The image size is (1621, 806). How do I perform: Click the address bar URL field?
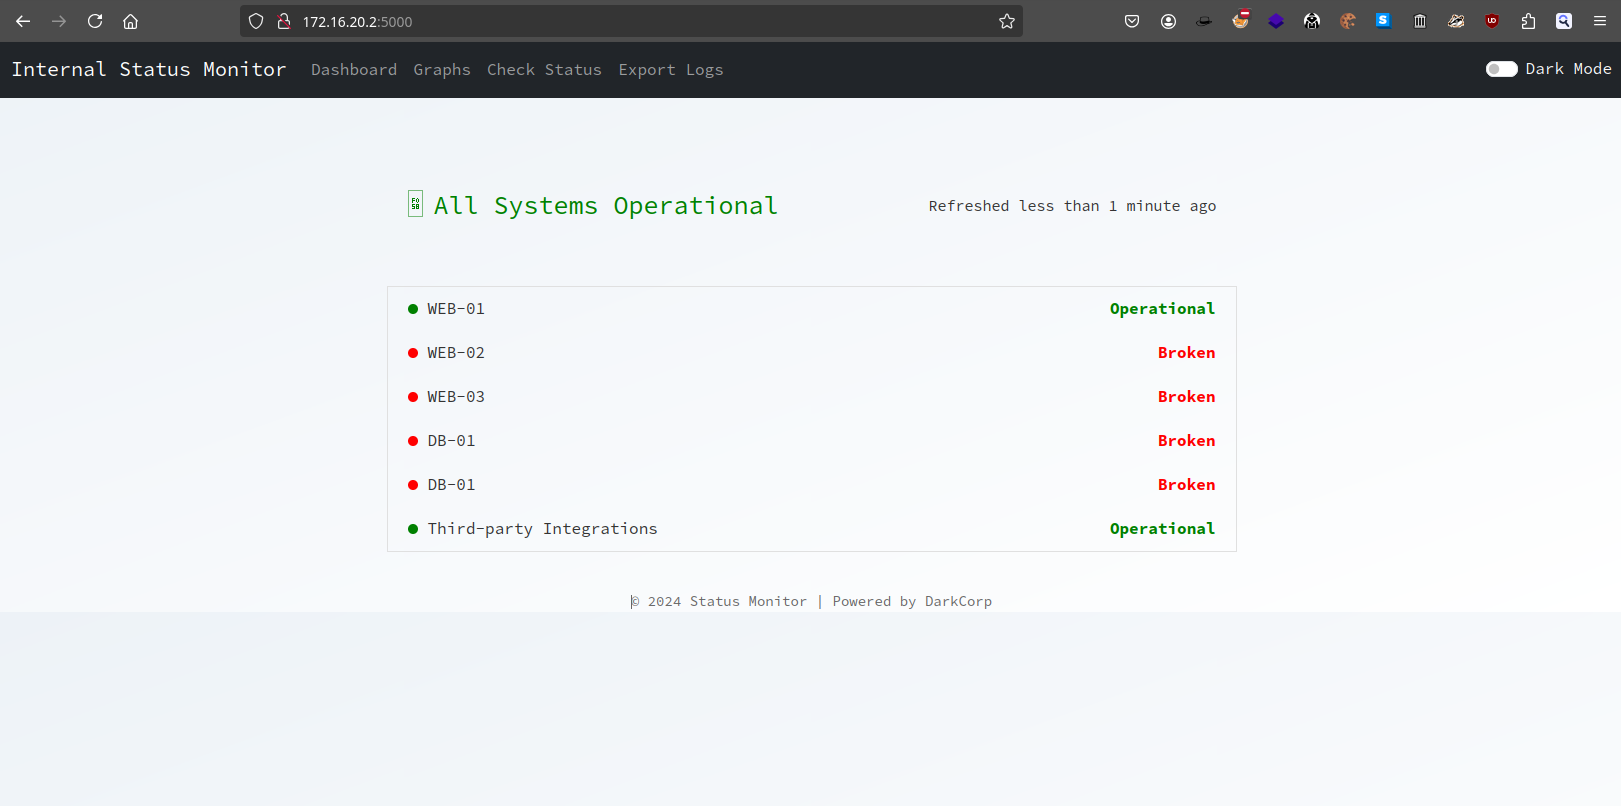pos(640,21)
